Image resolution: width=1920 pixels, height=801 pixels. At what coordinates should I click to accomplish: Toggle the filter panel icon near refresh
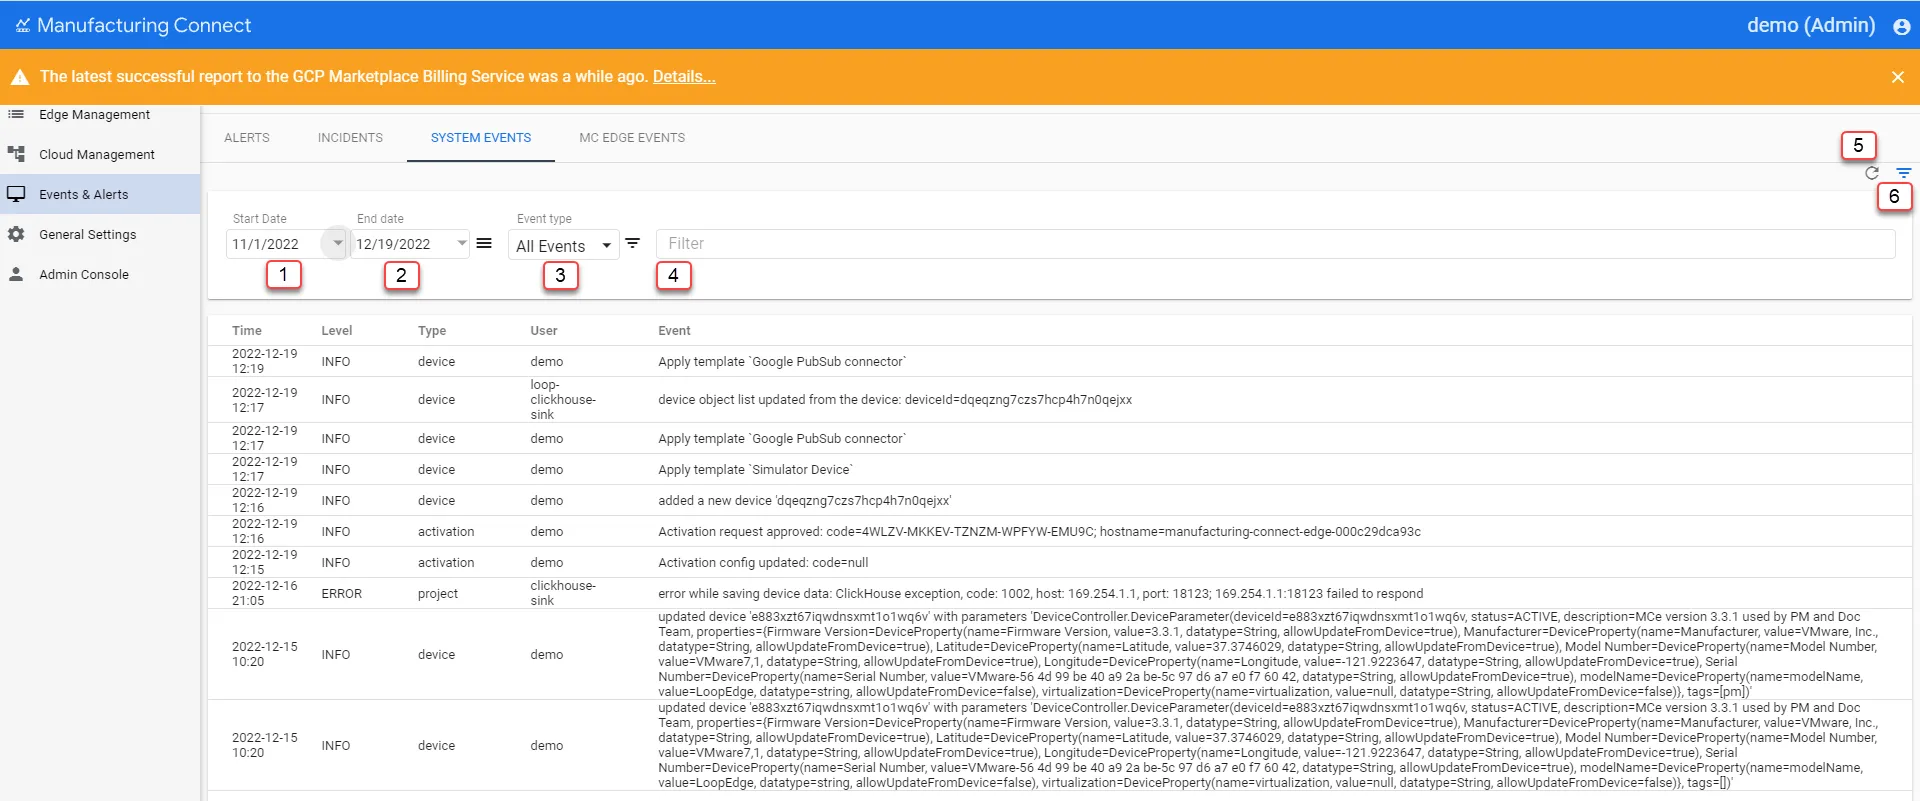click(1903, 173)
